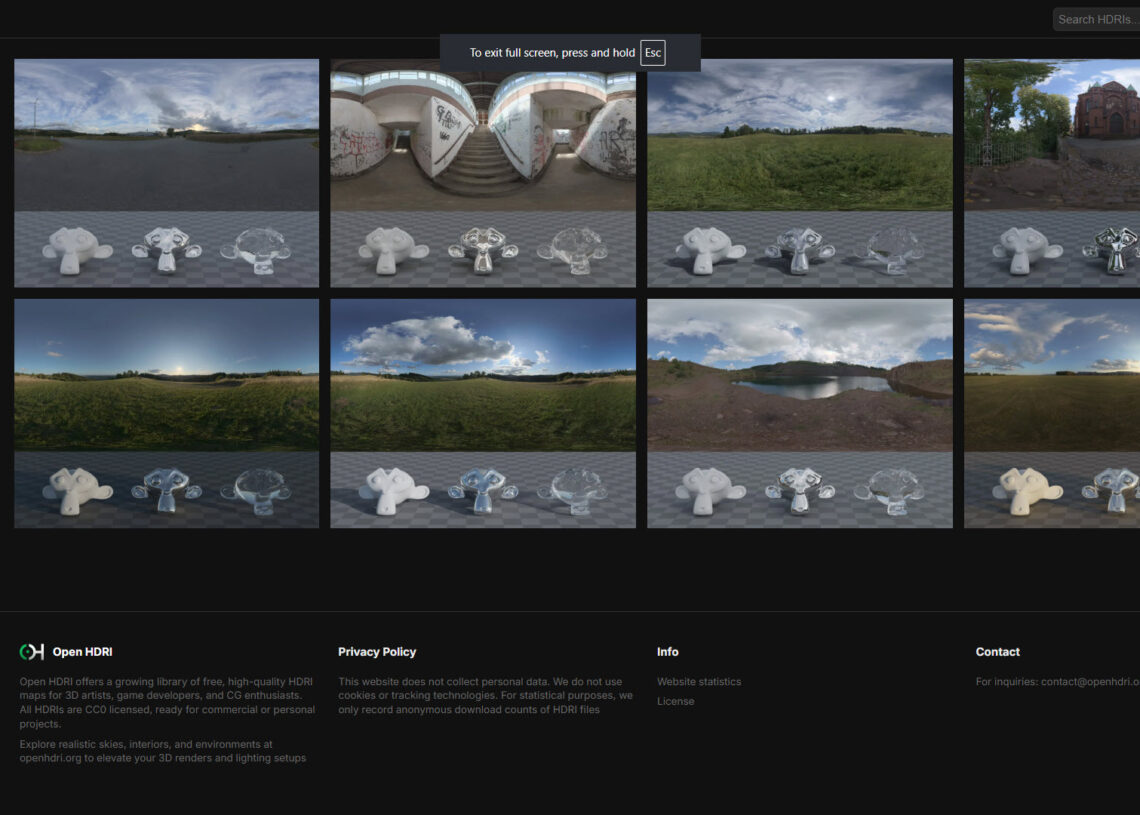The height and width of the screenshot is (815, 1140).
Task: Click the contact@openhdri email link
Action: [x=1089, y=681]
